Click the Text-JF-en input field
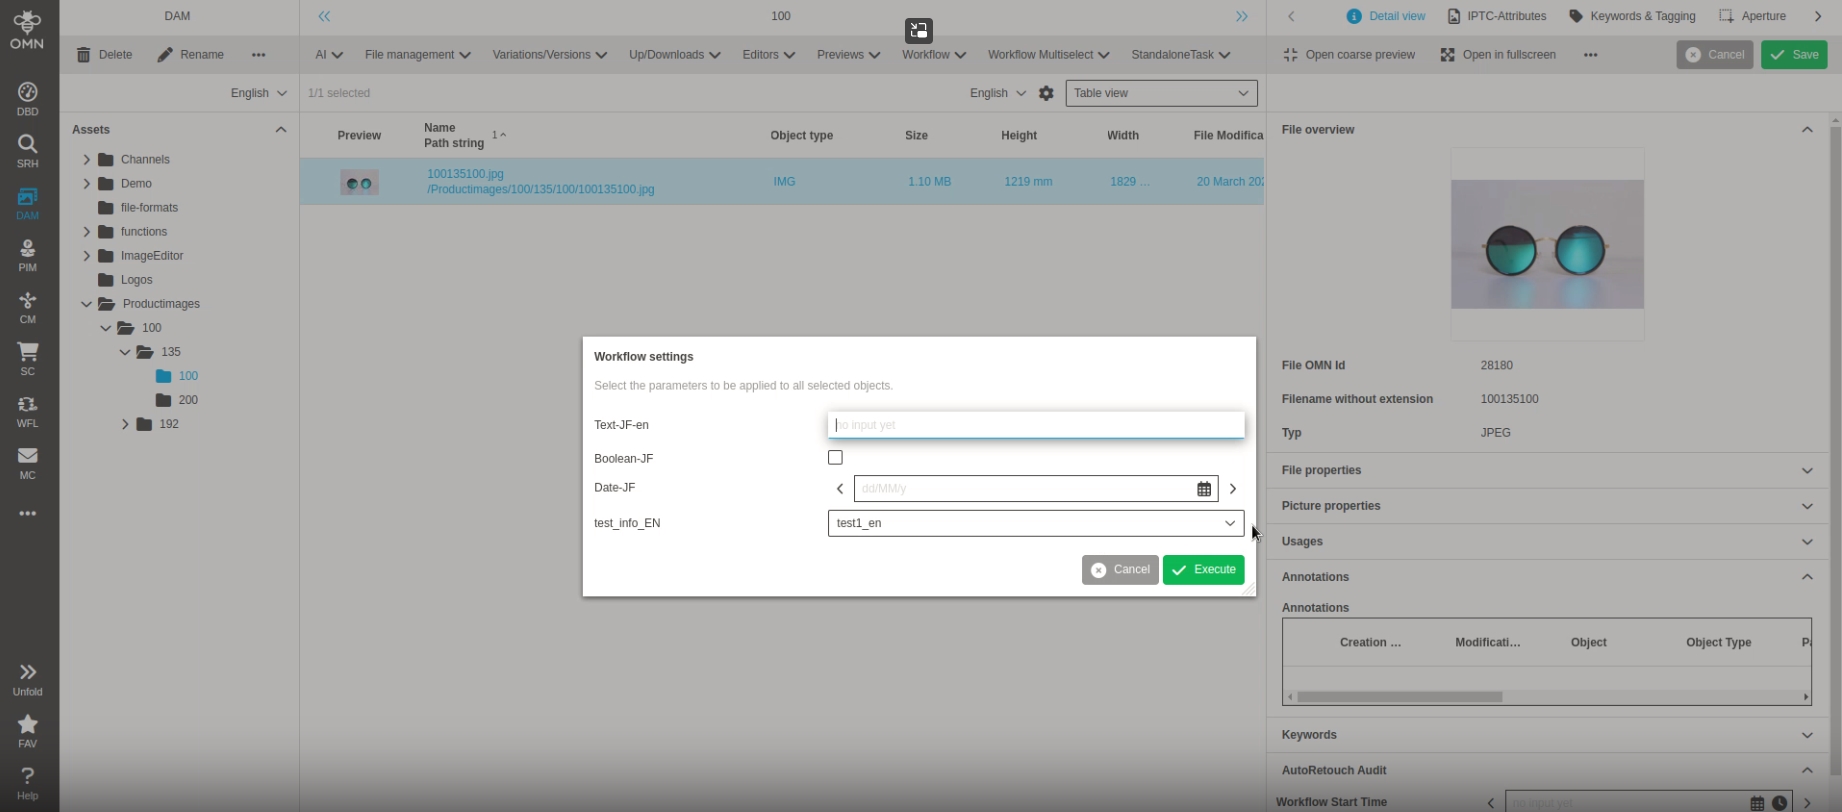 coord(1035,425)
